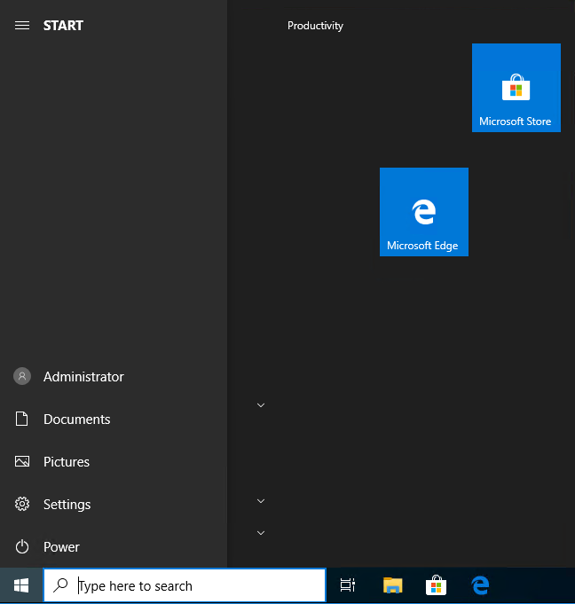Select the Productivity group header
This screenshot has width=575, height=604.
coord(315,25)
